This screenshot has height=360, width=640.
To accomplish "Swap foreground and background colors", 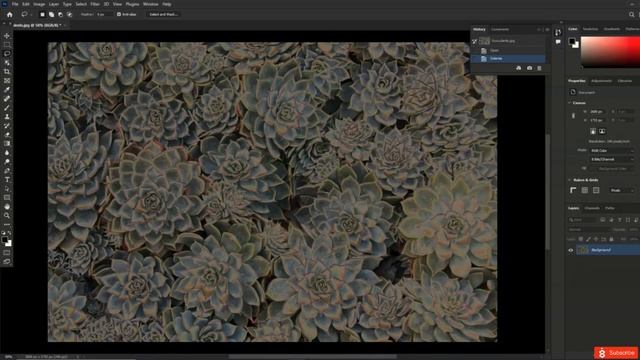I will coord(9,233).
